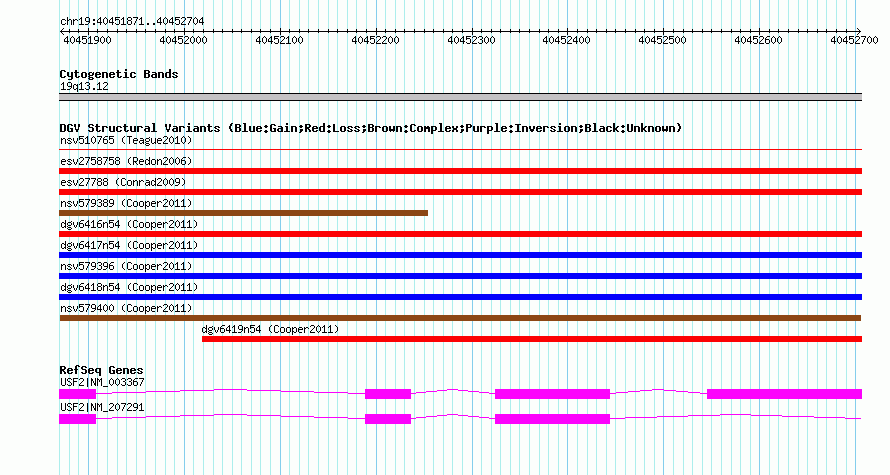Select the red dgv6419n54 loss bar
The width and height of the screenshot is (890, 475).
click(x=532, y=339)
